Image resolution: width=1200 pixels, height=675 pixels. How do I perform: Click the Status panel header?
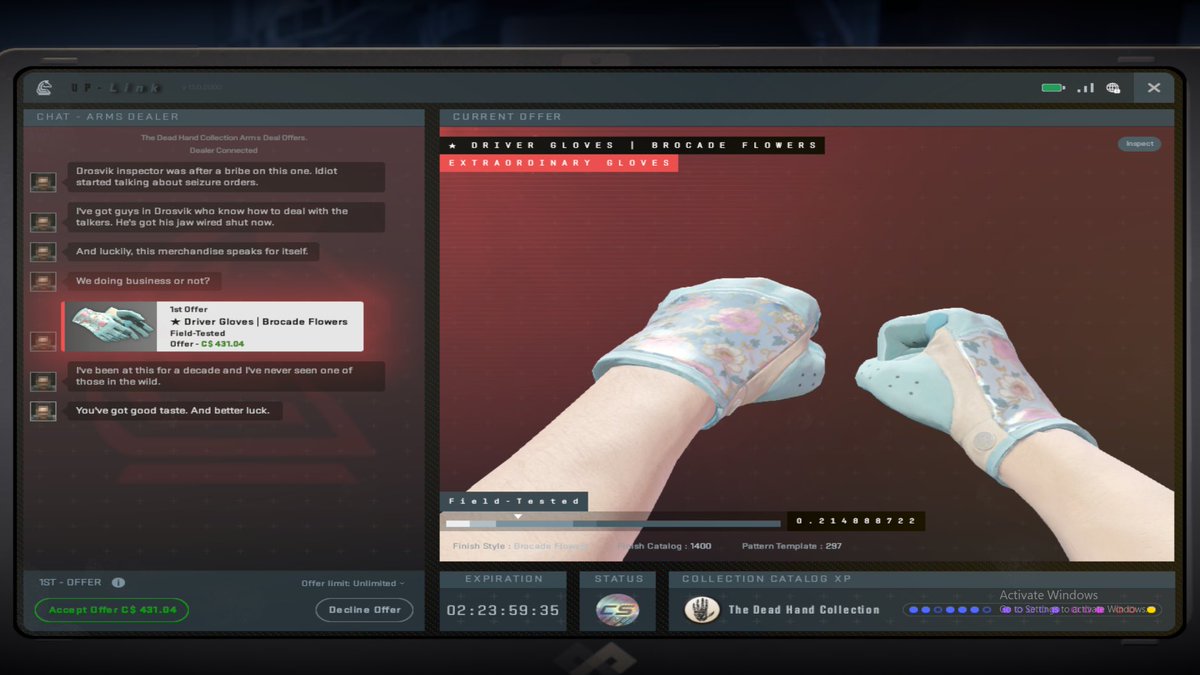click(x=618, y=579)
